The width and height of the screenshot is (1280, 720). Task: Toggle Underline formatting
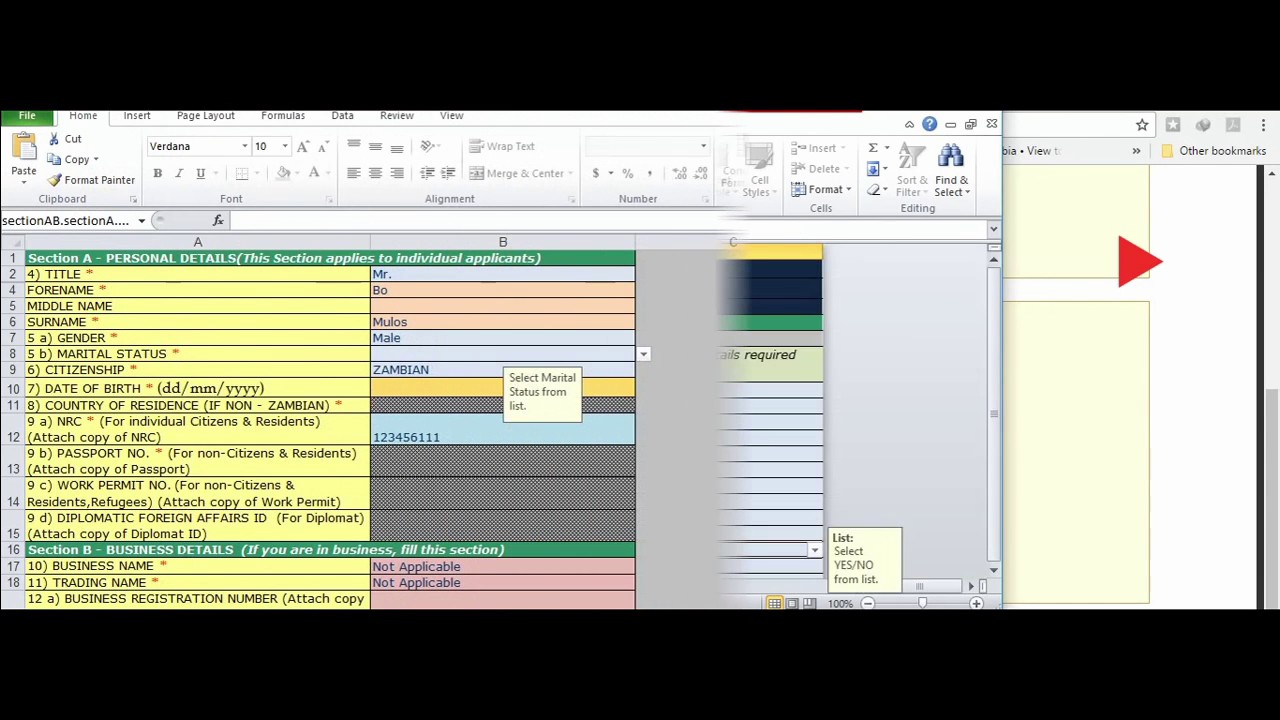(x=200, y=174)
